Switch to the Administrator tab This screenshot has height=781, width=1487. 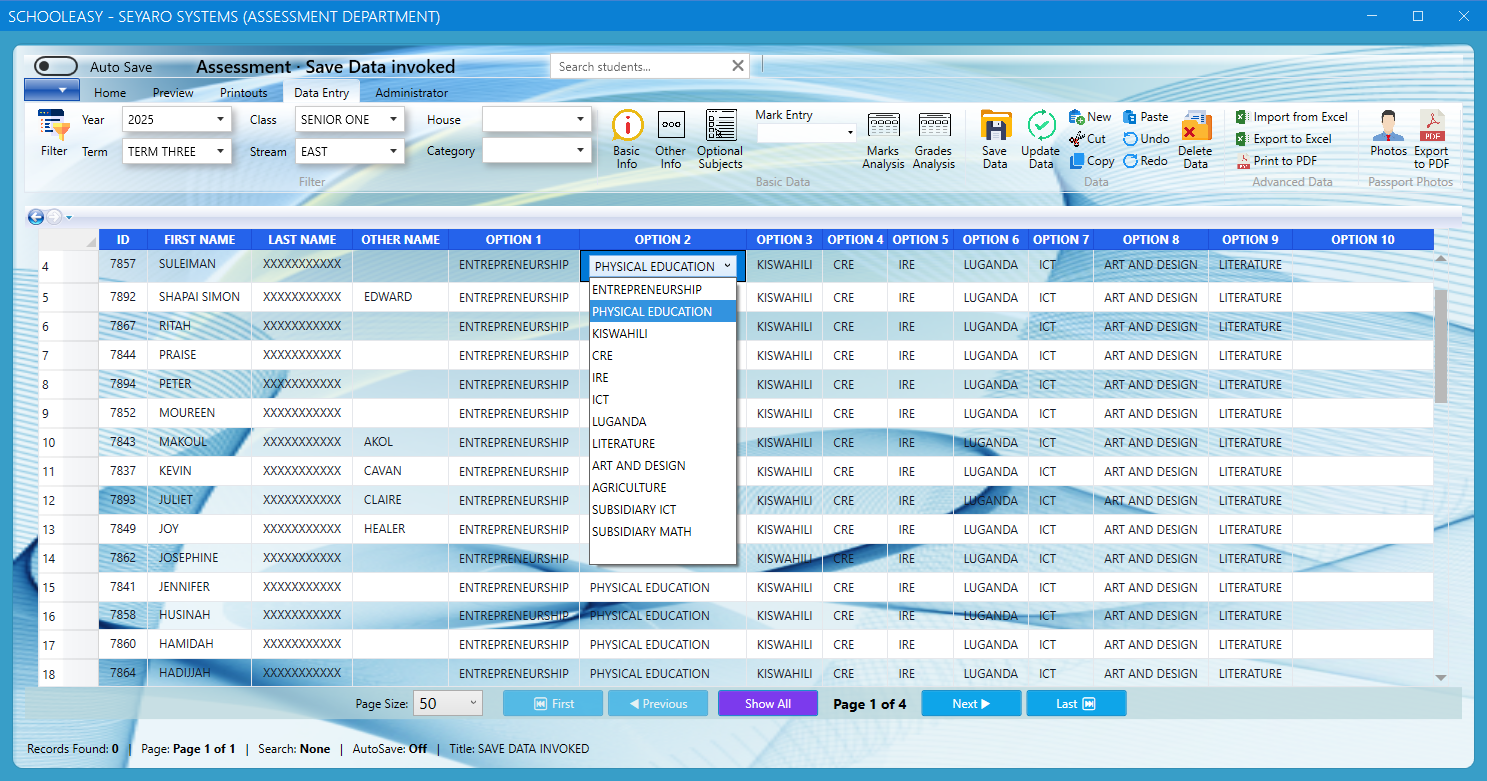[x=410, y=91]
